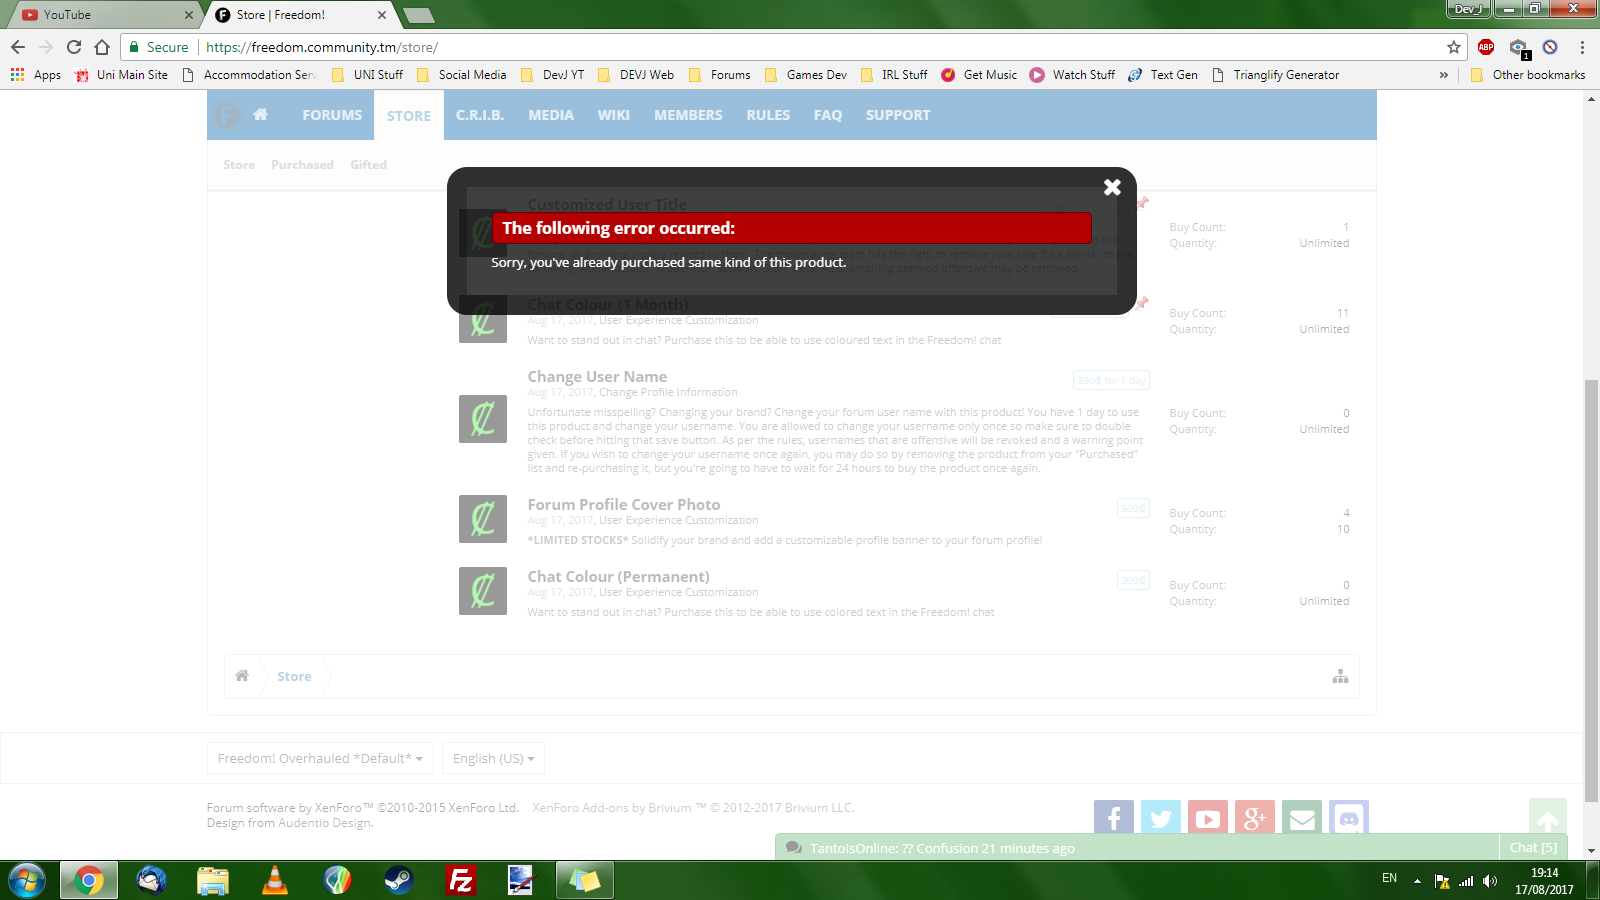
Task: Open the Forum Profile Cover Photo product
Action: pos(623,505)
